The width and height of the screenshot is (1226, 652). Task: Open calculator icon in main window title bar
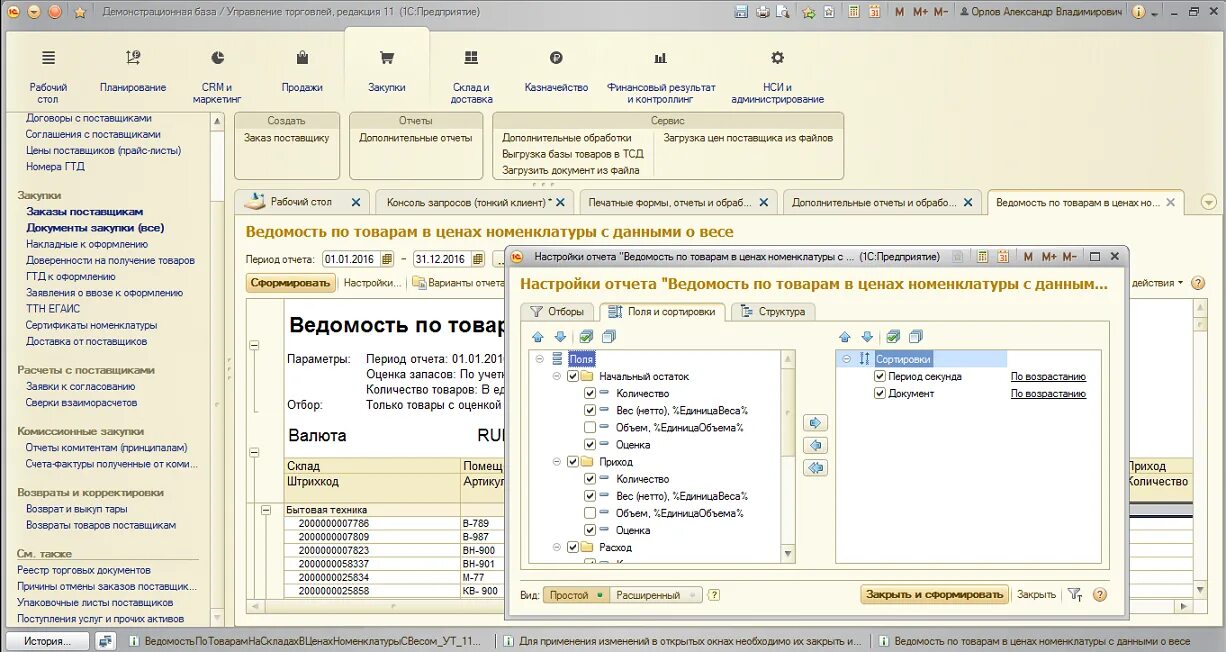pyautogui.click(x=853, y=12)
